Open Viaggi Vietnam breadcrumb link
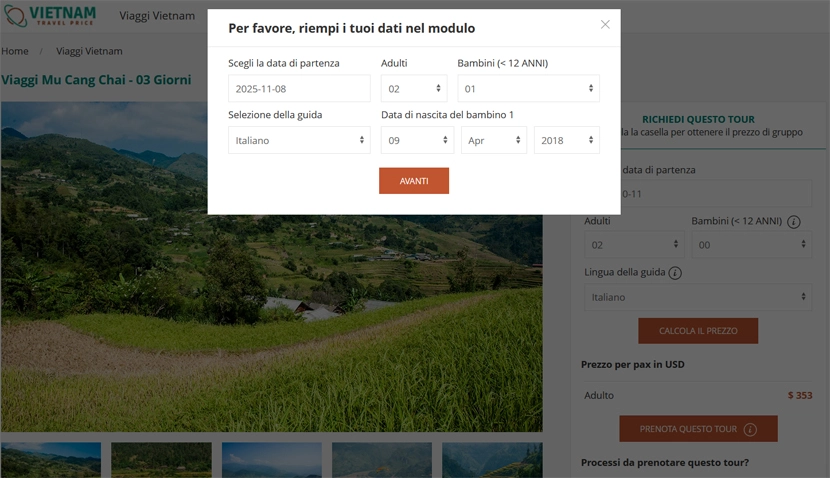Image resolution: width=830 pixels, height=478 pixels. (x=89, y=51)
